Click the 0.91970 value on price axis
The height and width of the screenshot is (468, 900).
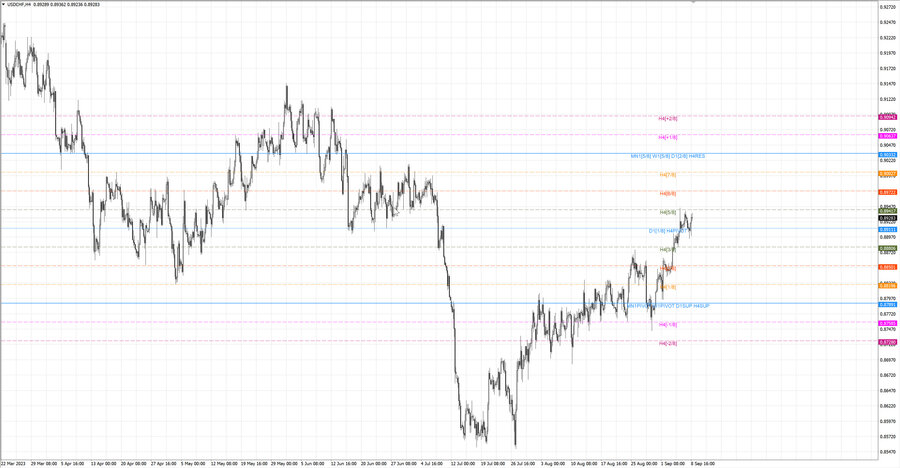(888, 53)
